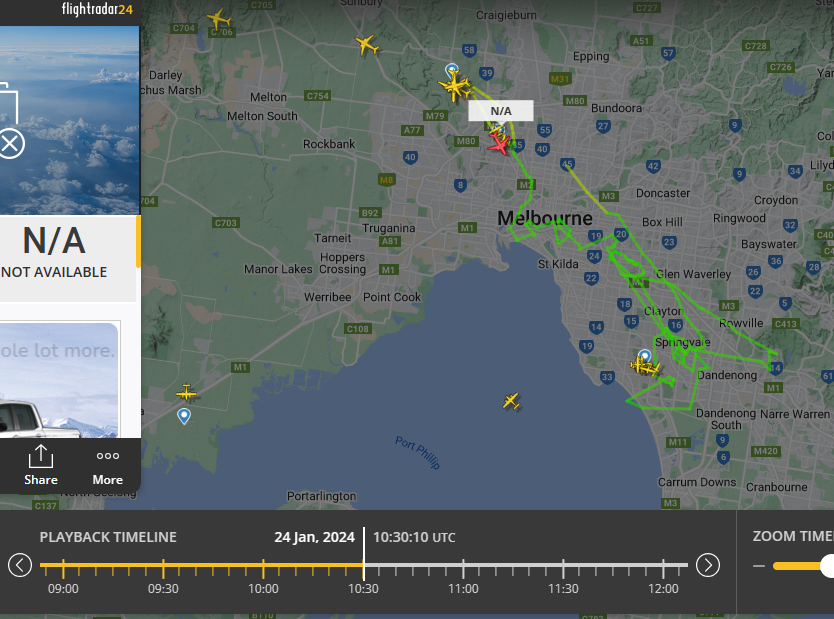
Task: Click the yellow aircraft near C706 road
Action: tap(219, 19)
